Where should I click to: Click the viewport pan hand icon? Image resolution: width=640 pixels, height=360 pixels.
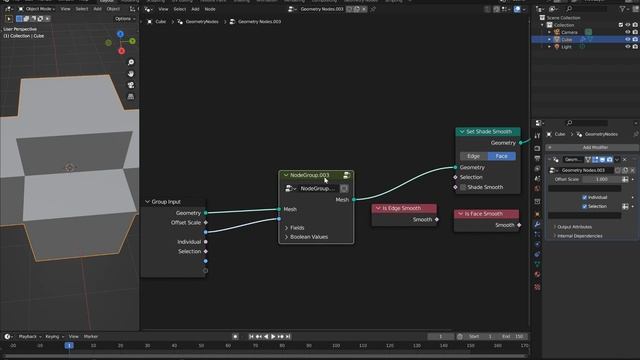(x=131, y=74)
